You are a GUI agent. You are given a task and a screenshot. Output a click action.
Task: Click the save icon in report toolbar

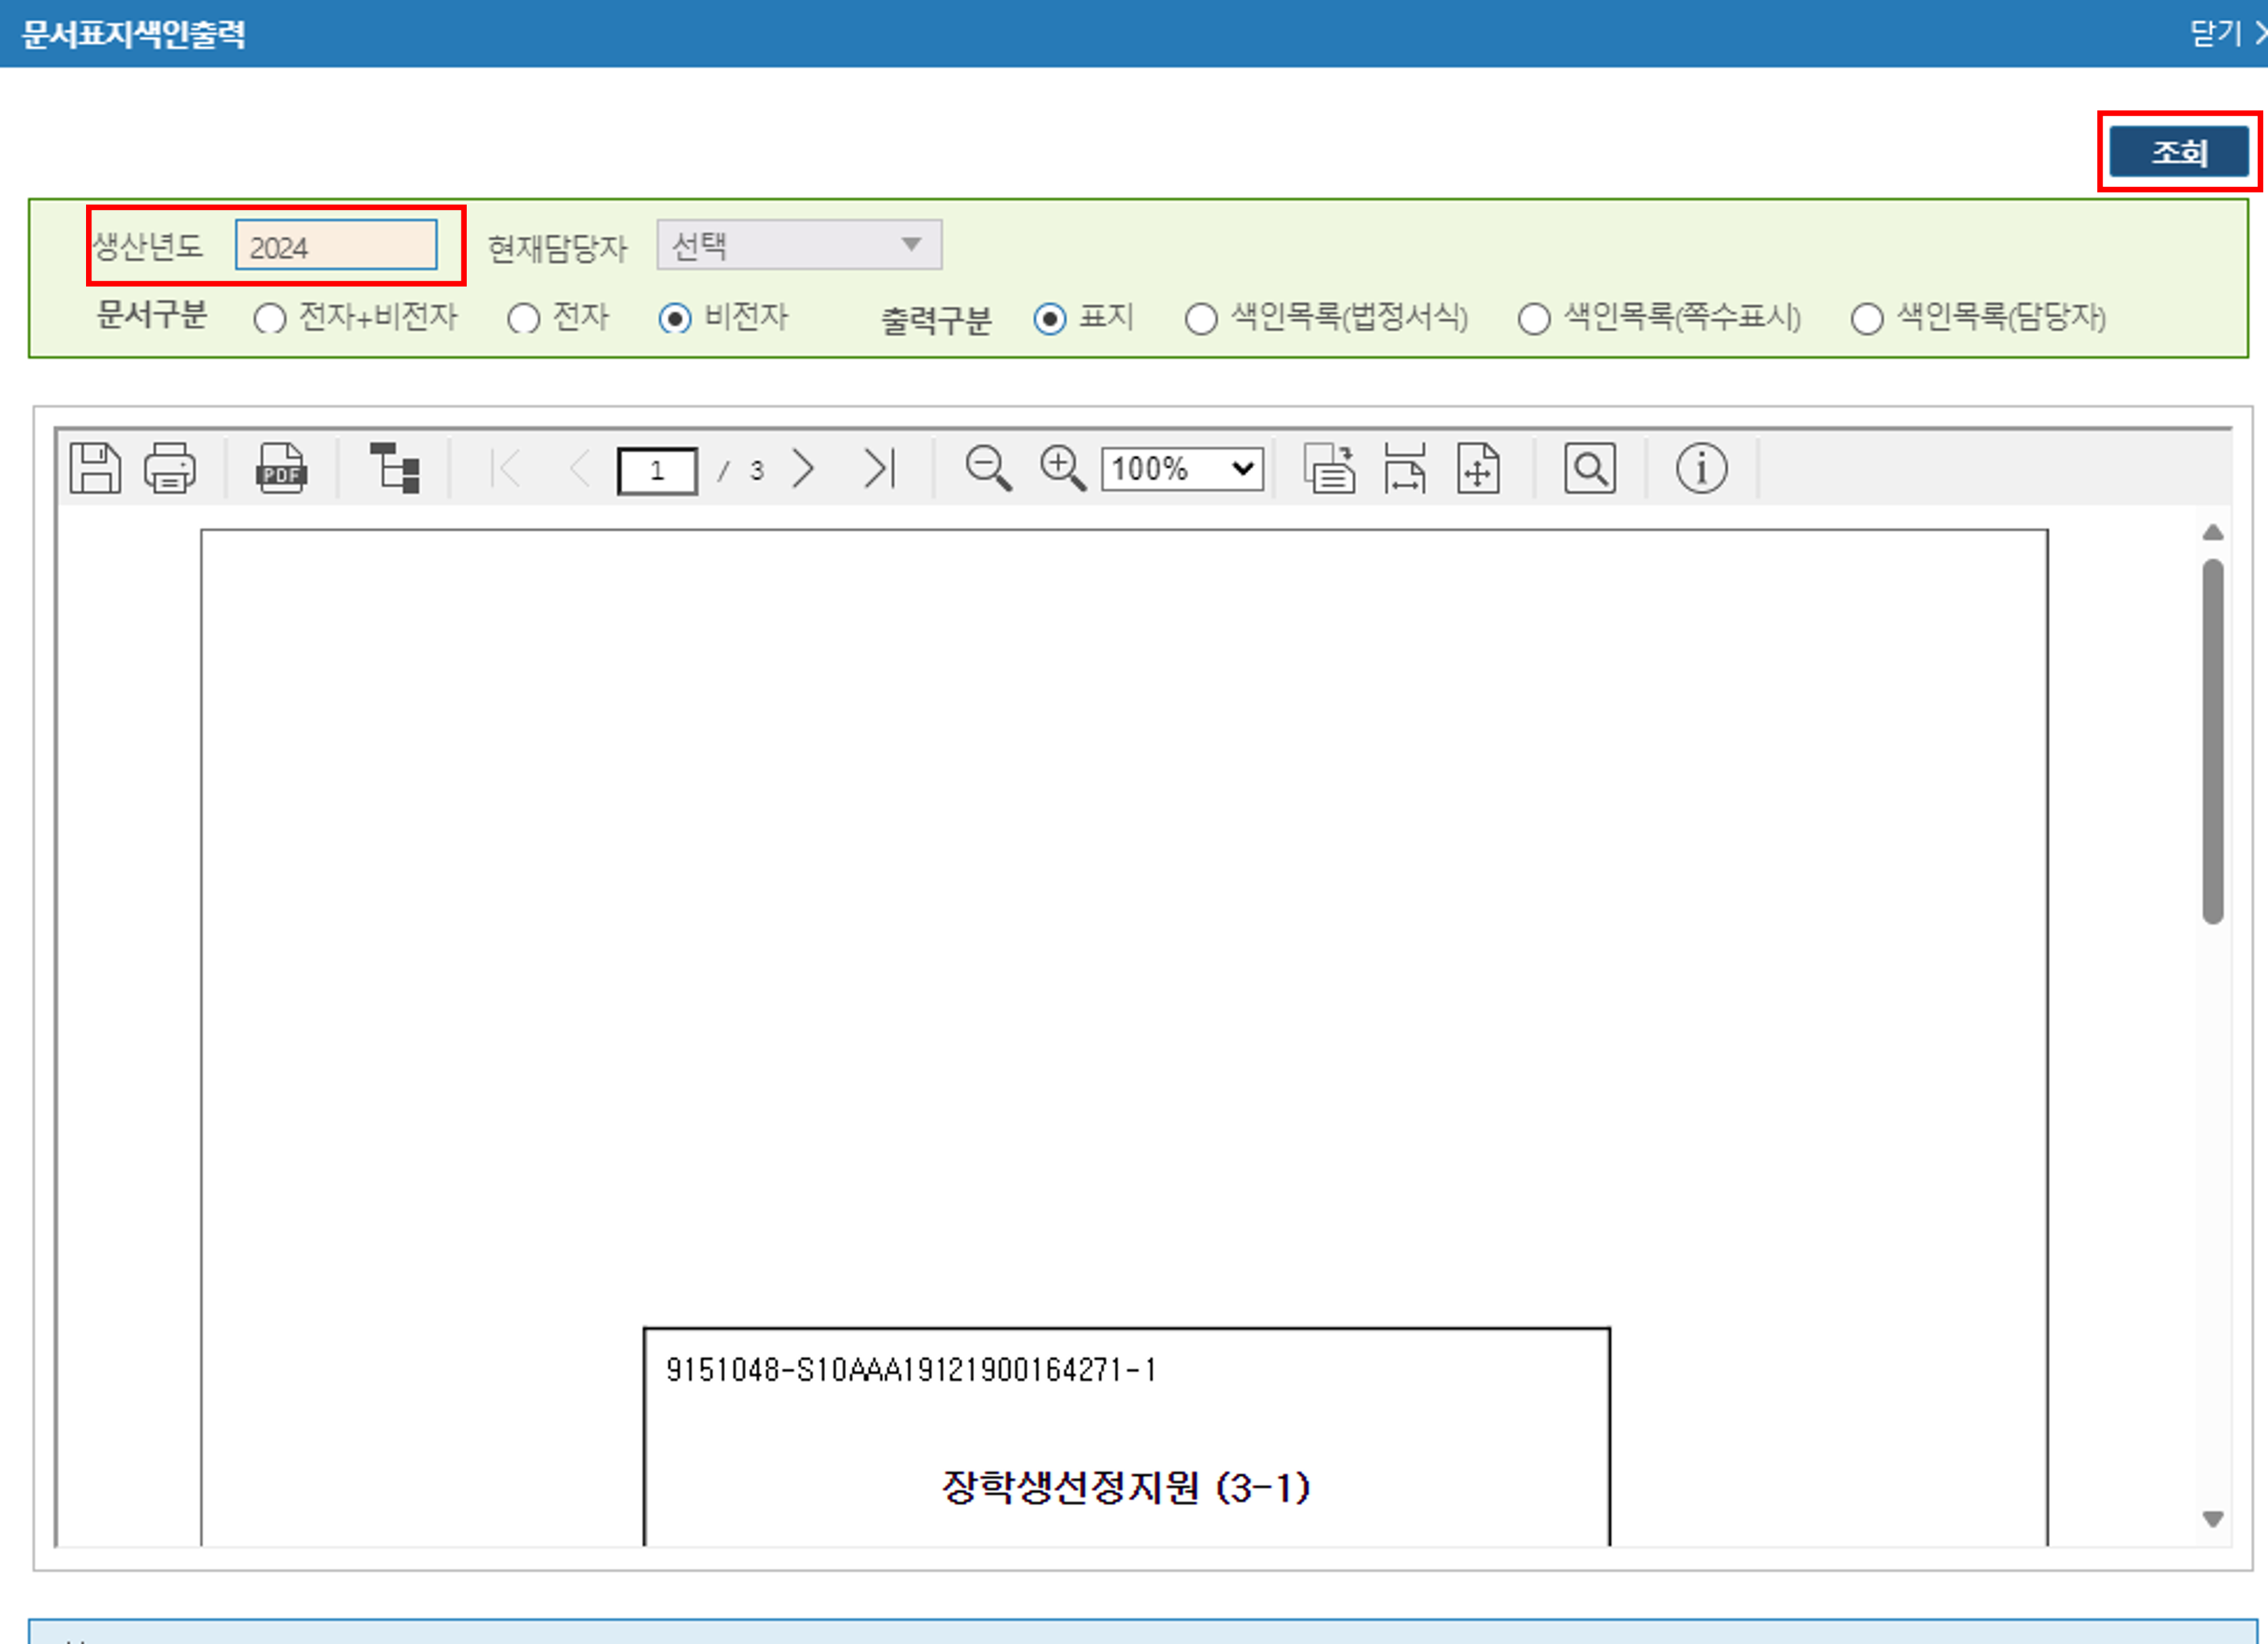95,468
